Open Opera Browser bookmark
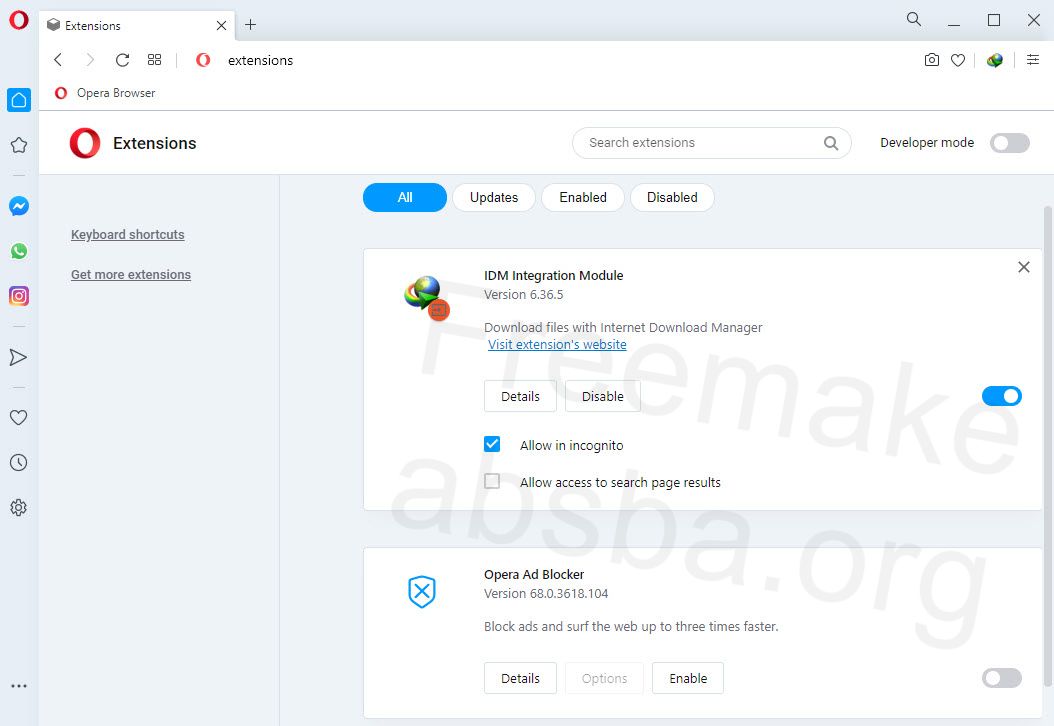The image size is (1054, 726). pos(105,93)
